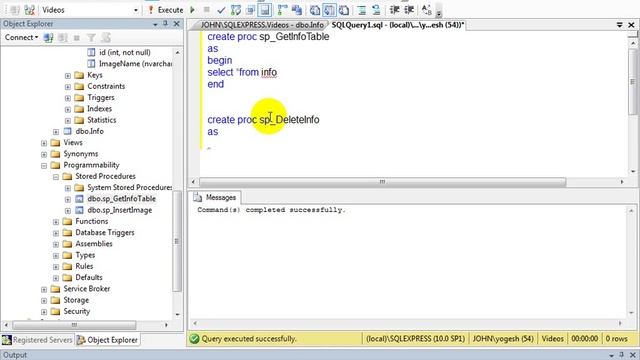Select the Assemblies folder icon

[67, 244]
